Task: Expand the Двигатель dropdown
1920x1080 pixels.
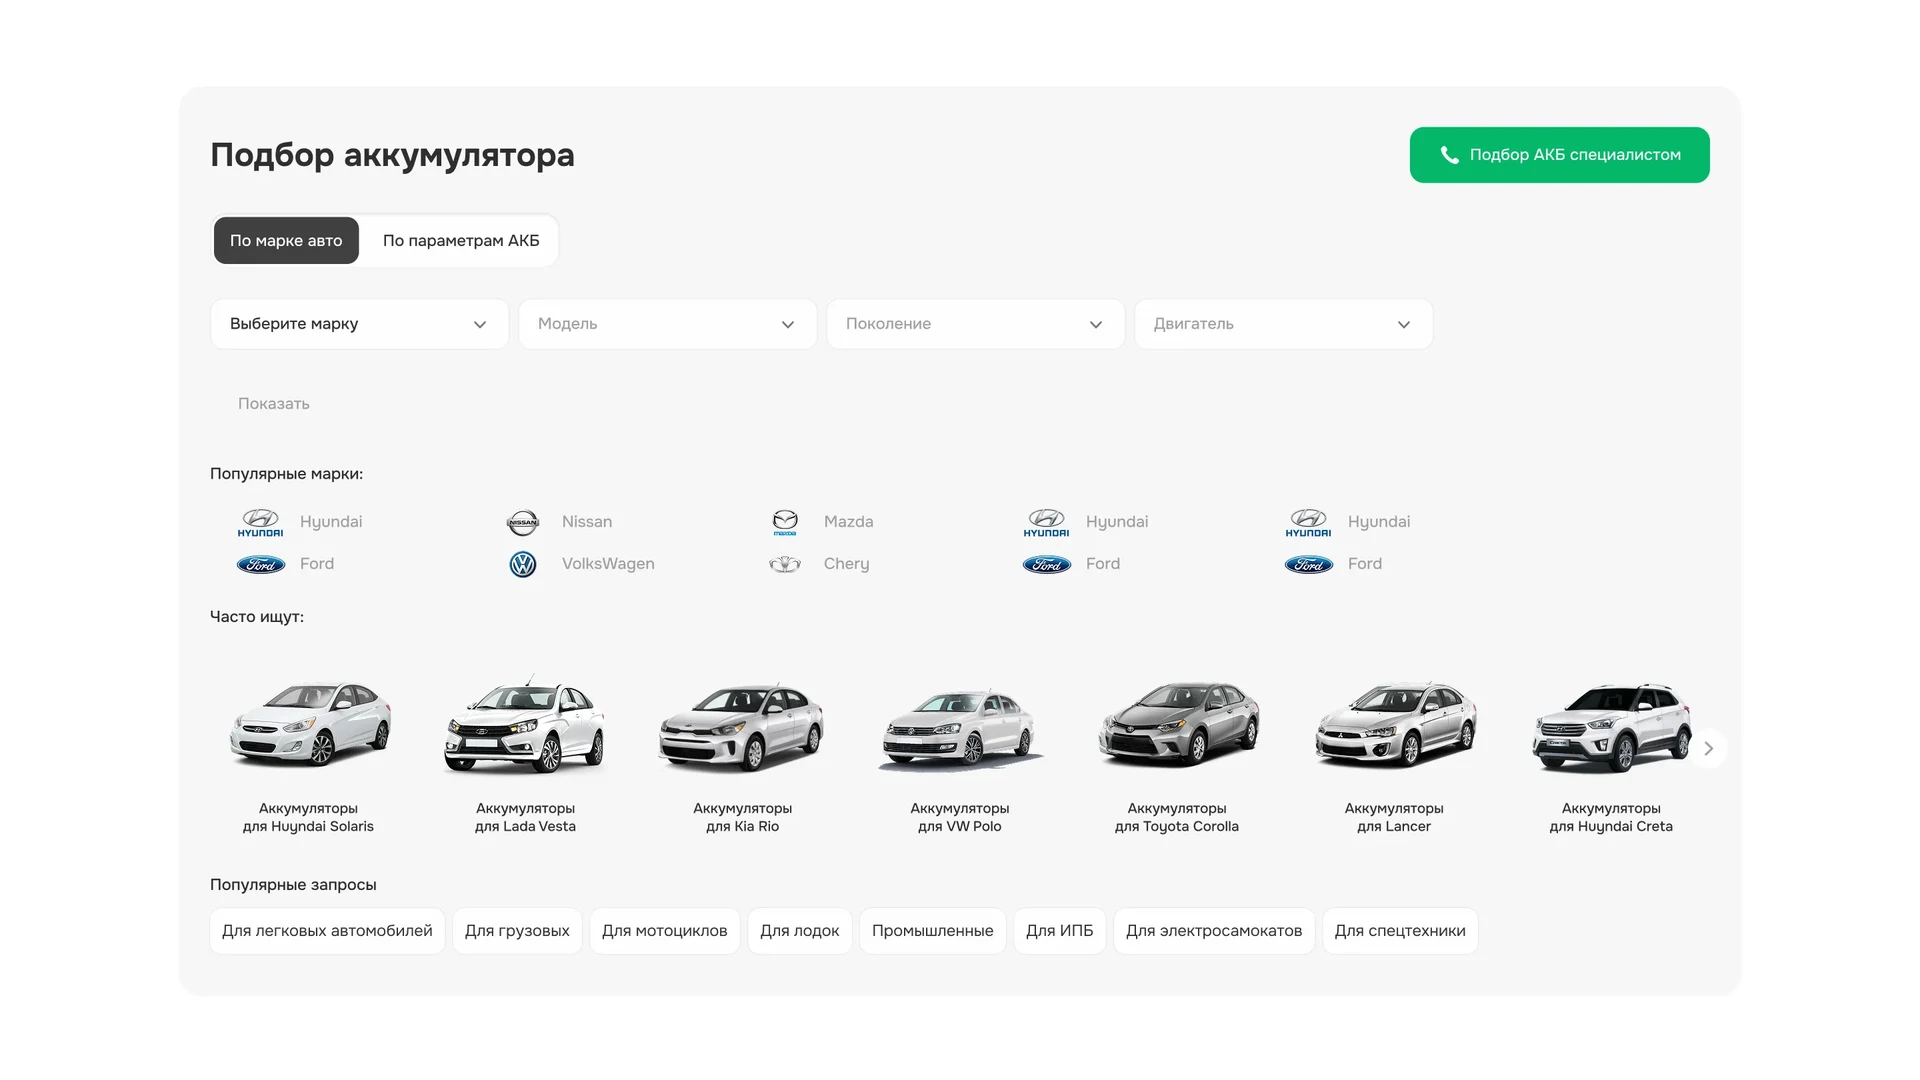Action: click(x=1283, y=324)
